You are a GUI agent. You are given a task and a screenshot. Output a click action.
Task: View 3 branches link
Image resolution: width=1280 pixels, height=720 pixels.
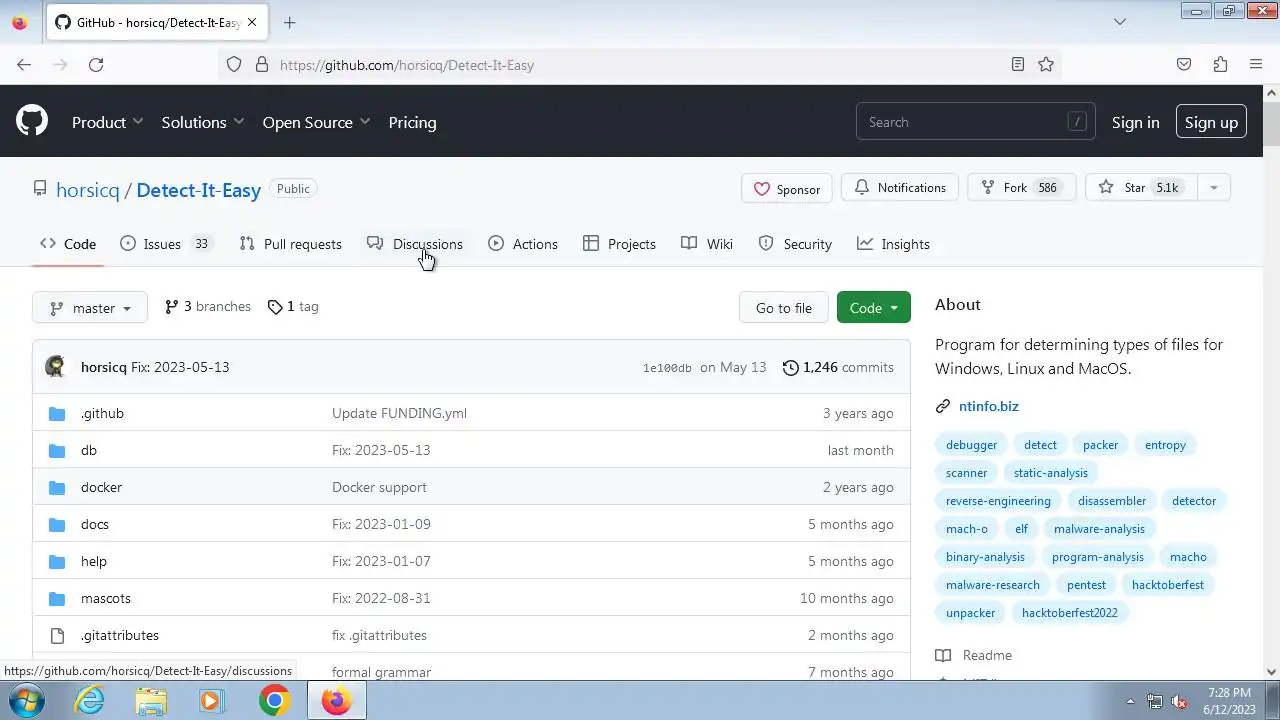208,307
